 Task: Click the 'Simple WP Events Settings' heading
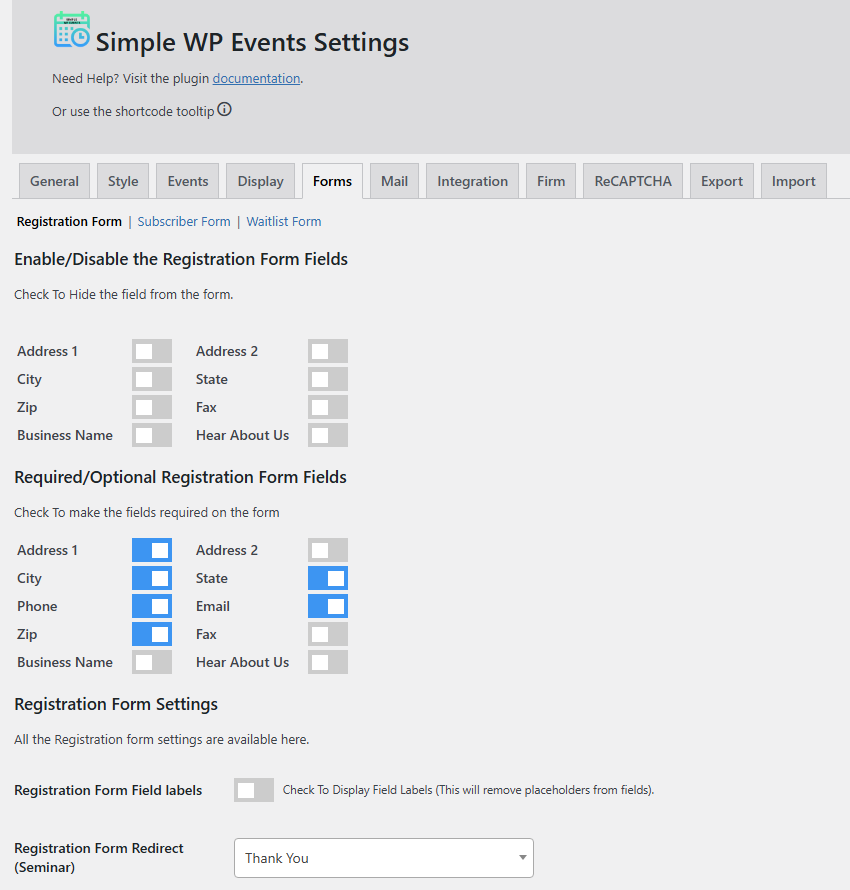(x=253, y=43)
